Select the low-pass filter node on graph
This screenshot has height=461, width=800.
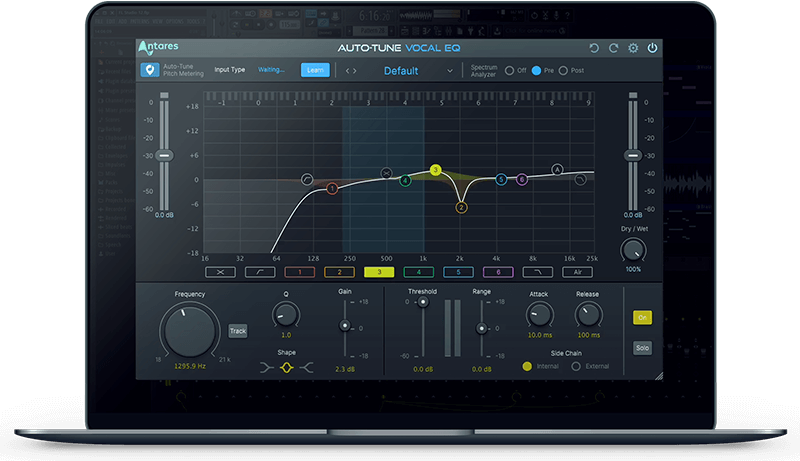tap(580, 180)
